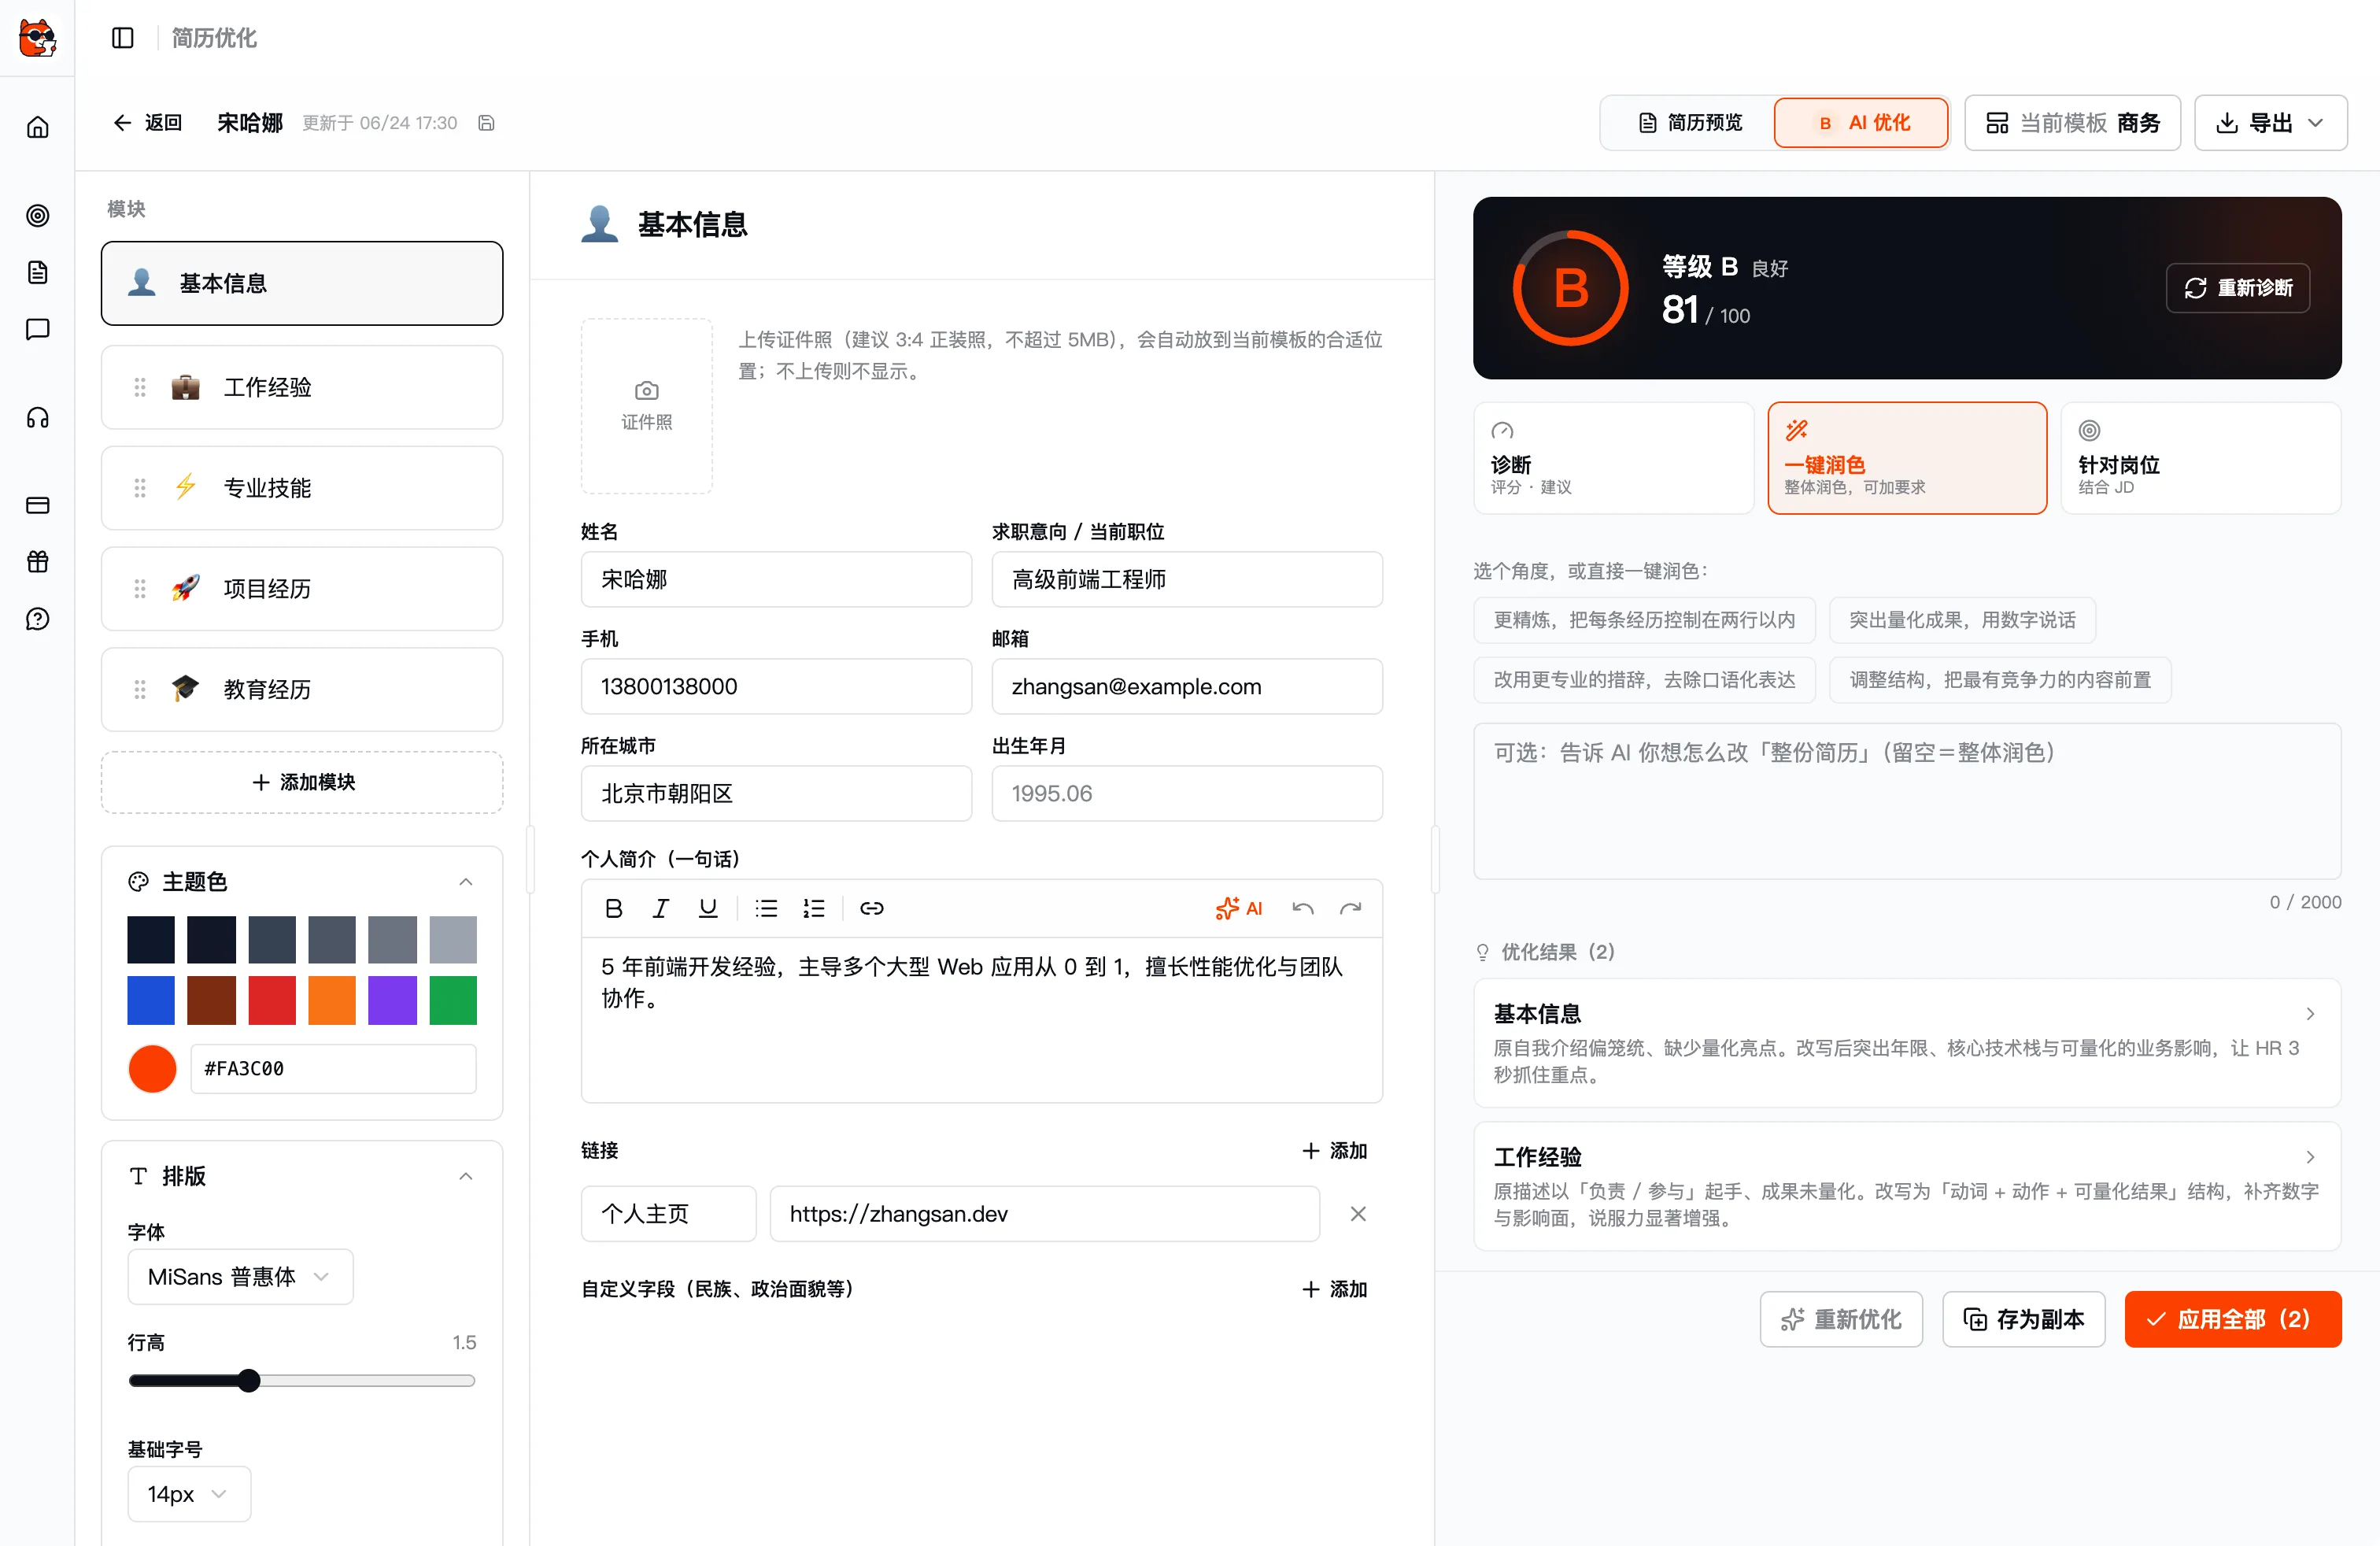Image resolution: width=2380 pixels, height=1546 pixels.
Task: Open the gift icon in sidebar
Action: (x=38, y=562)
